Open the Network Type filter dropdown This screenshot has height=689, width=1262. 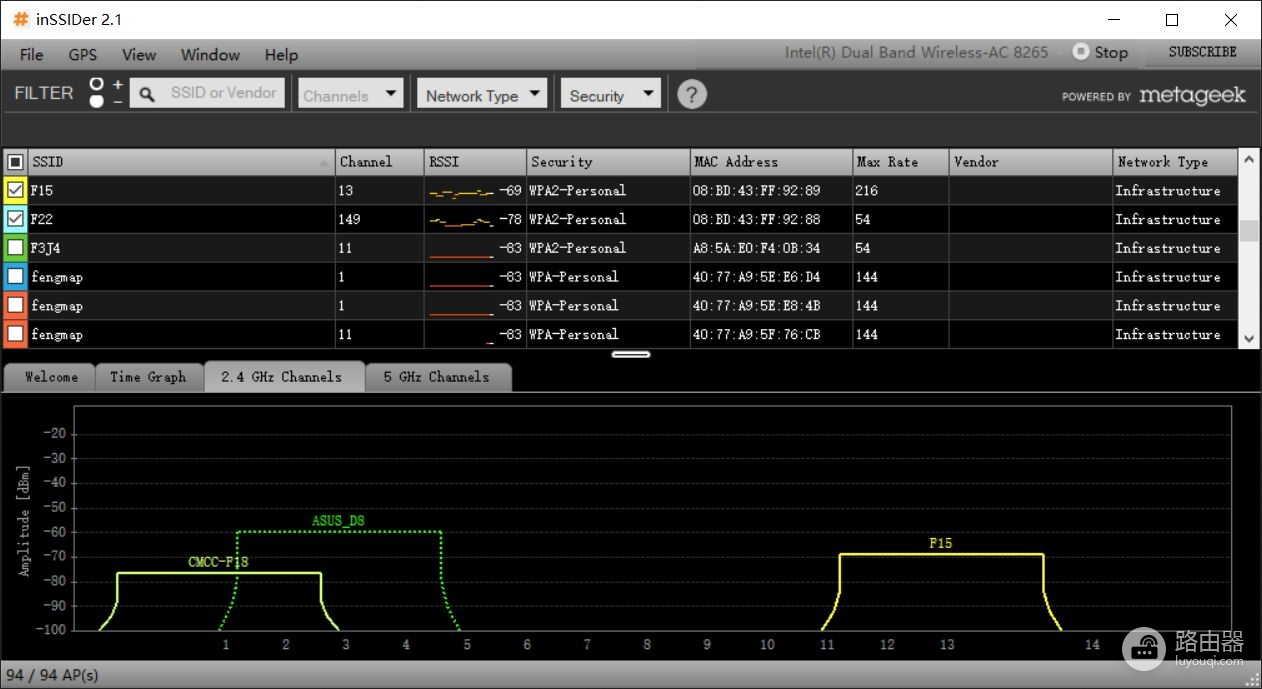tap(482, 95)
